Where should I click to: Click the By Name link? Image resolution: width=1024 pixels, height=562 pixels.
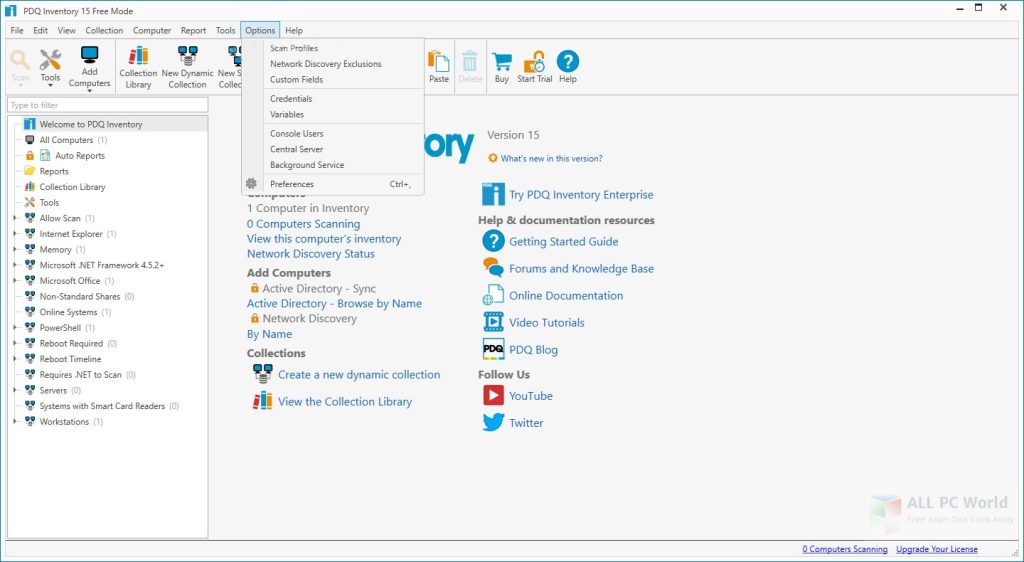click(269, 334)
